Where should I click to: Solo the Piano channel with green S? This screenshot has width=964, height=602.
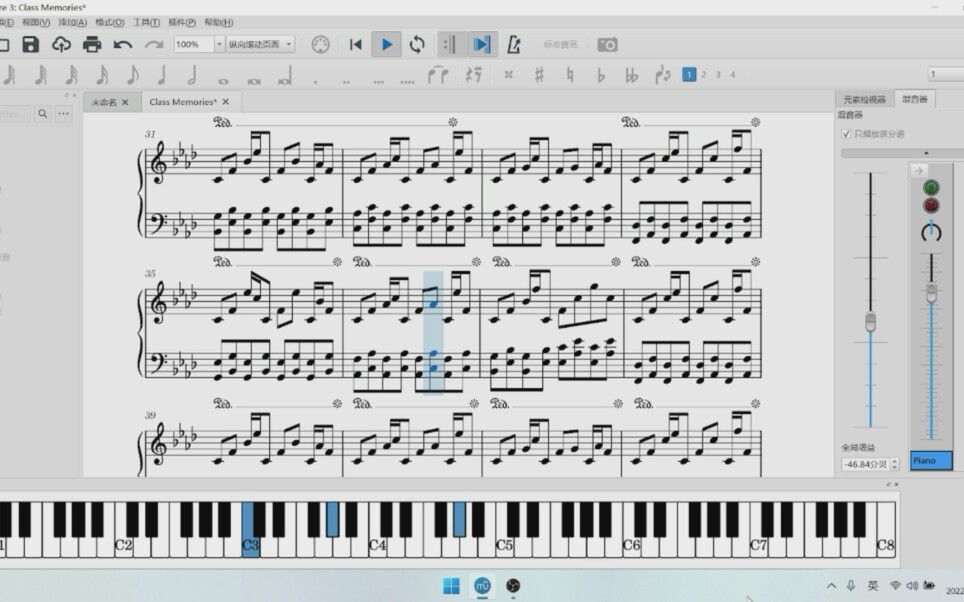tap(931, 188)
